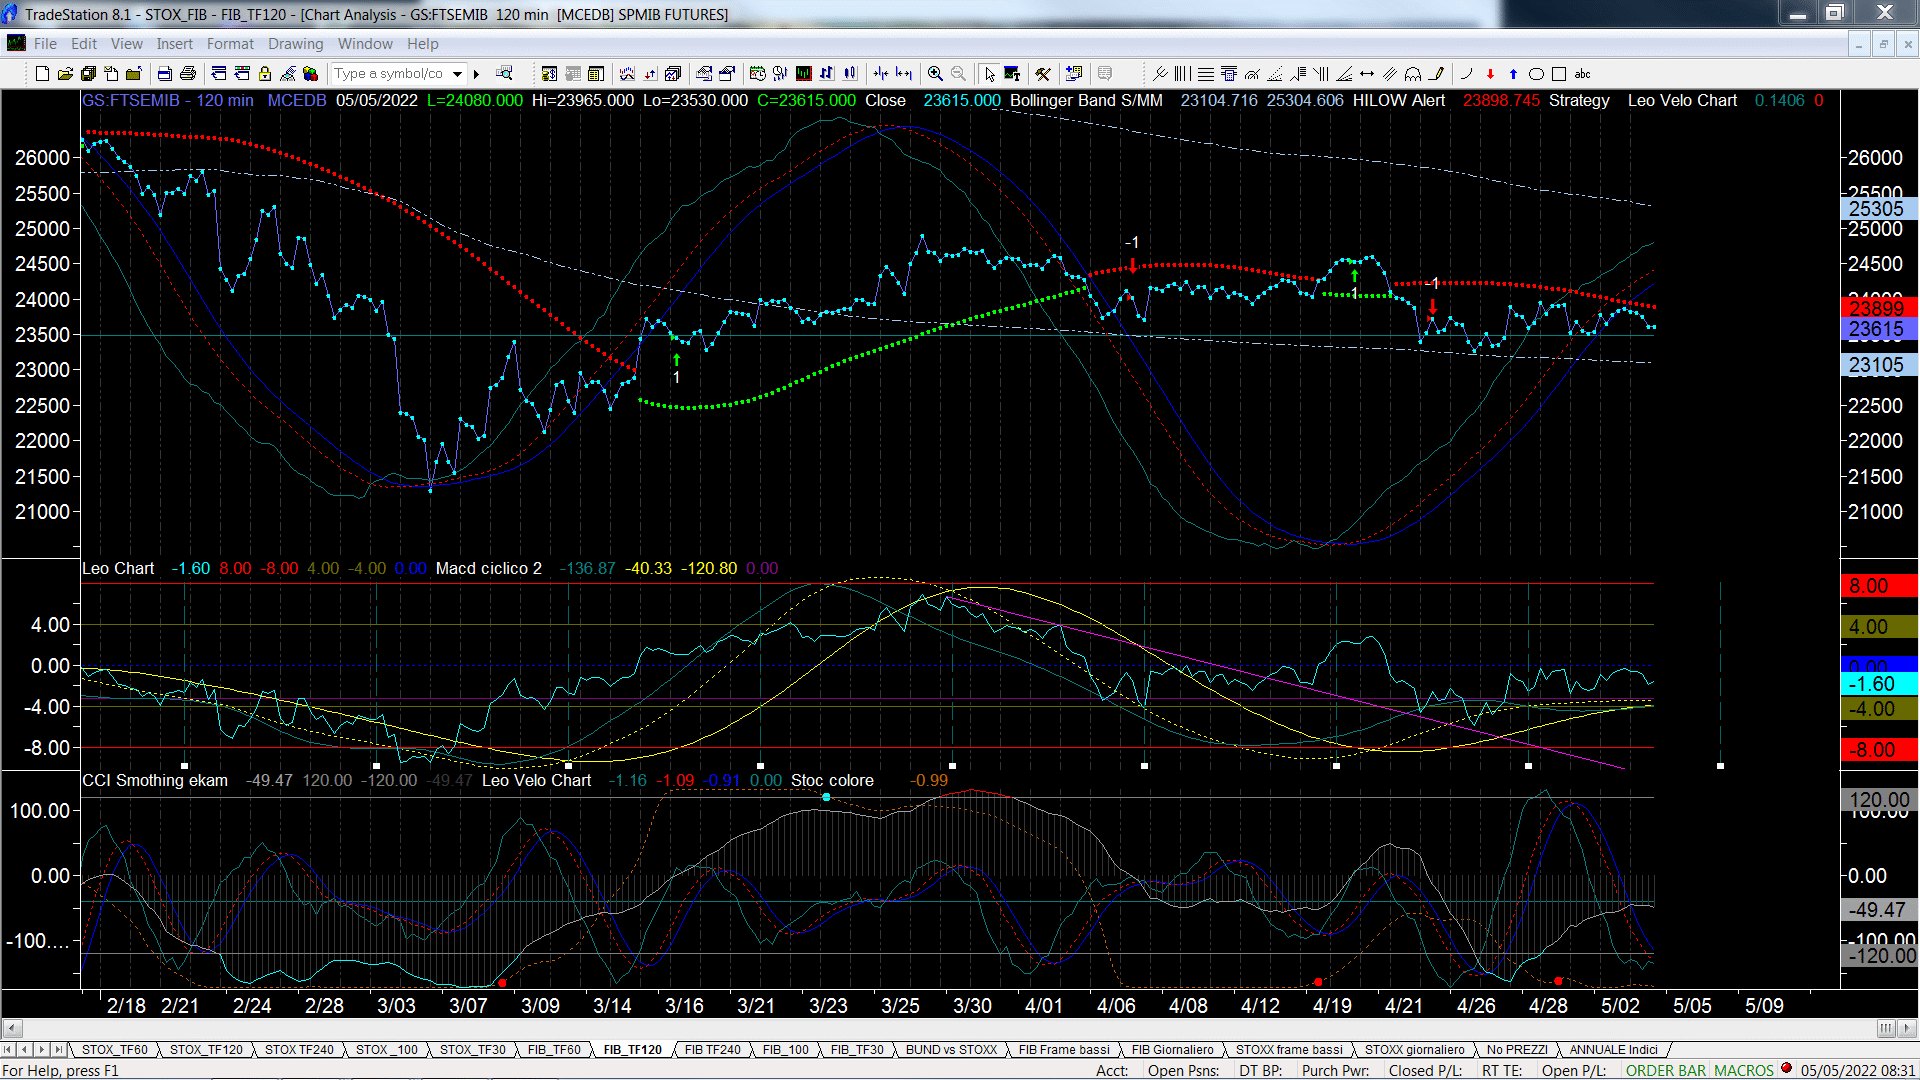Select the ellipse drawing tool

(1536, 74)
